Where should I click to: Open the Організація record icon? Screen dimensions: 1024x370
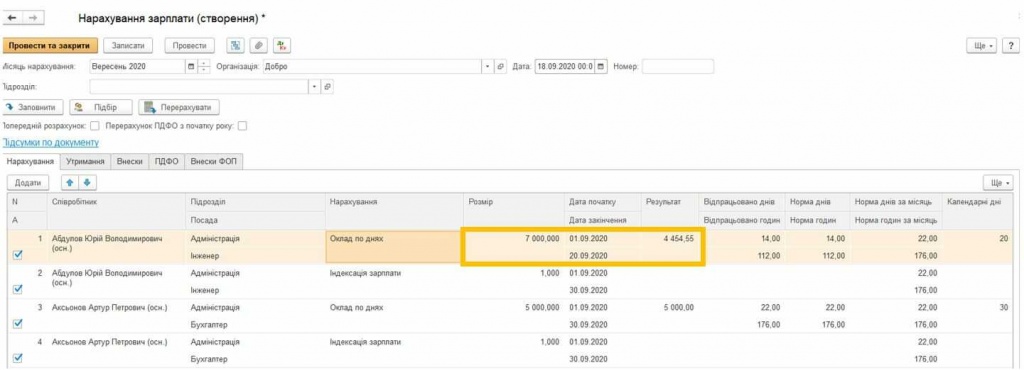(x=501, y=67)
